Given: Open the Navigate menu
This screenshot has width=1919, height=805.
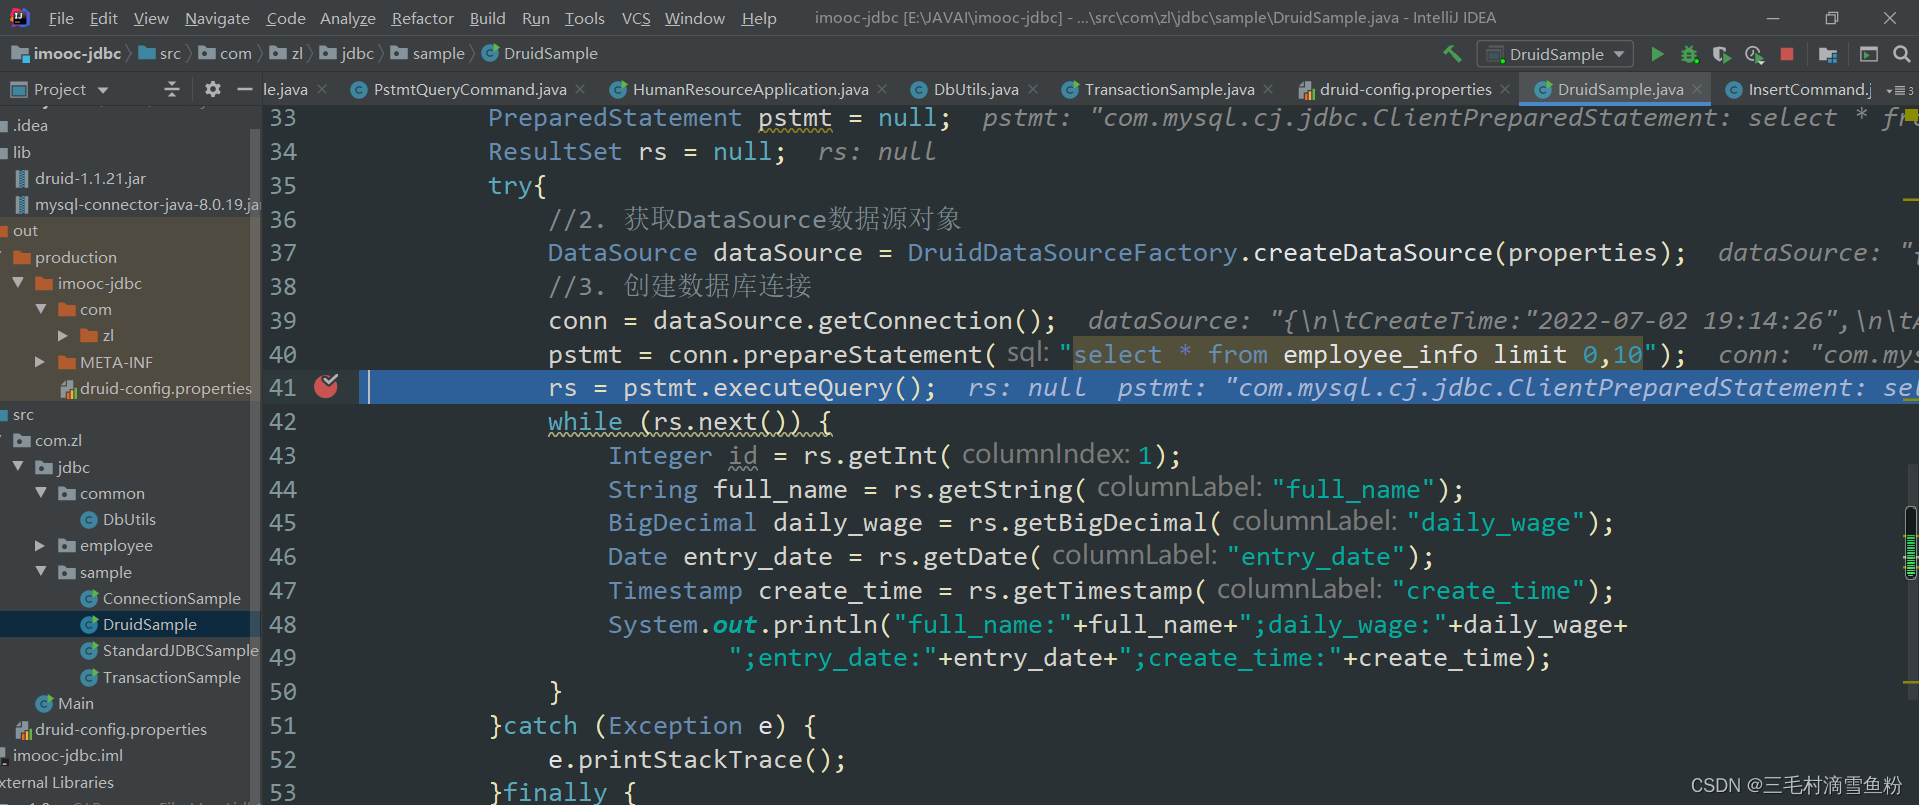Looking at the screenshot, I should point(217,18).
